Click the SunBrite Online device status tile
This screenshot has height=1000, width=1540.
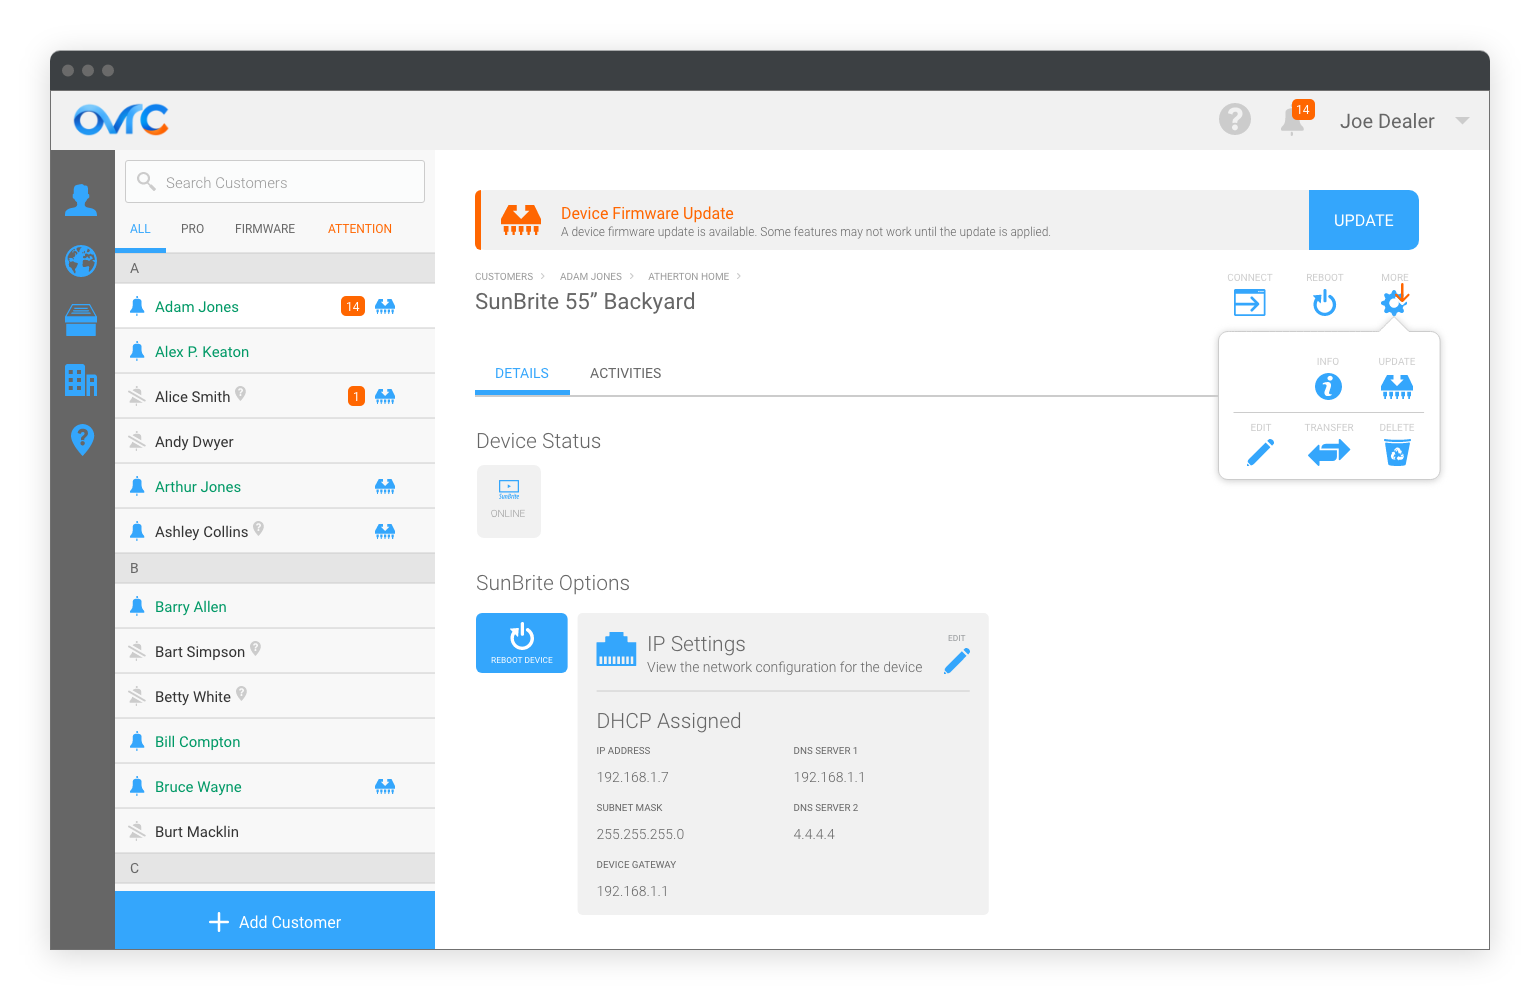509,501
